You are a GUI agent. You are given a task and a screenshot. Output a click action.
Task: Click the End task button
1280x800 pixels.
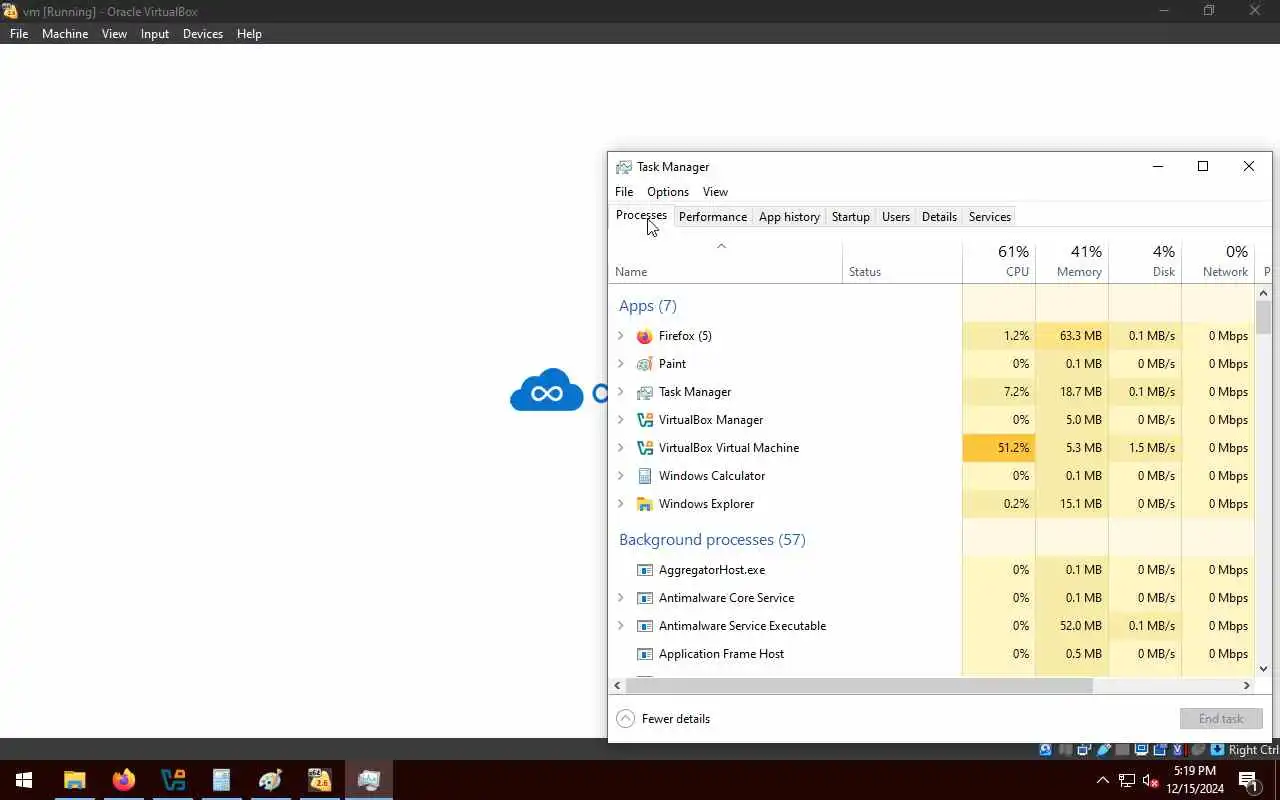(x=1221, y=719)
